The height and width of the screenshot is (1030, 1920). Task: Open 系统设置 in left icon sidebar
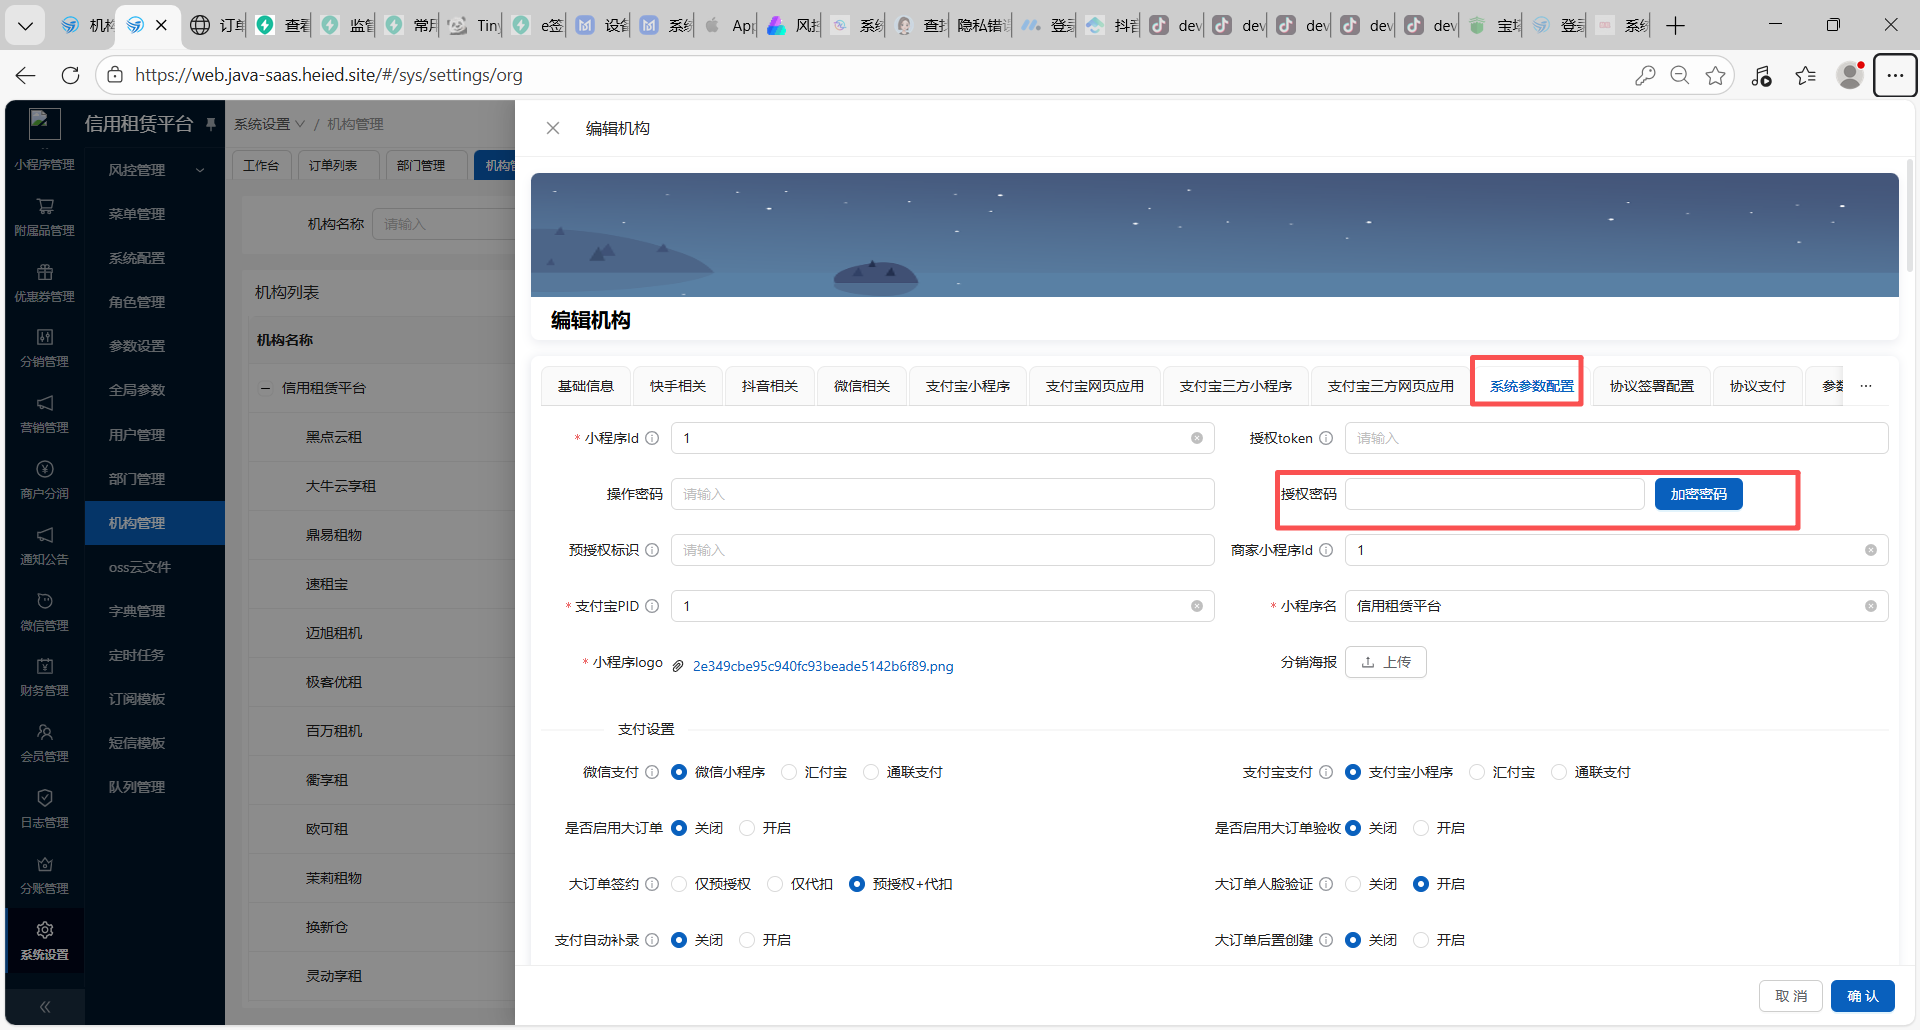click(45, 941)
